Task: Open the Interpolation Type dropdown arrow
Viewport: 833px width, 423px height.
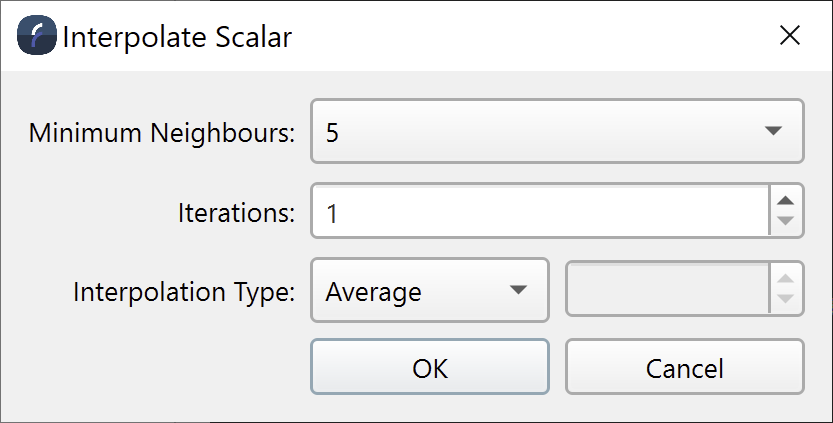Action: point(517,291)
